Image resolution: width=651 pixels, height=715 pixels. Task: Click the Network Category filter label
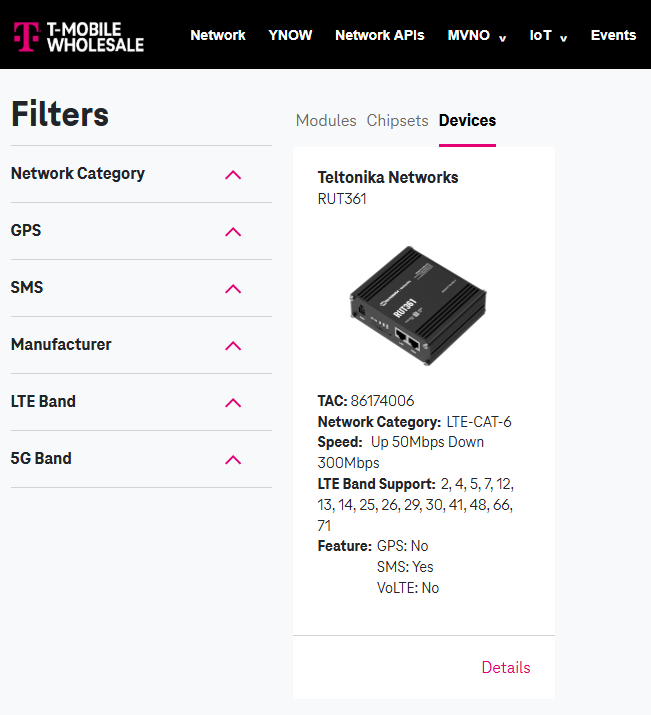(78, 173)
